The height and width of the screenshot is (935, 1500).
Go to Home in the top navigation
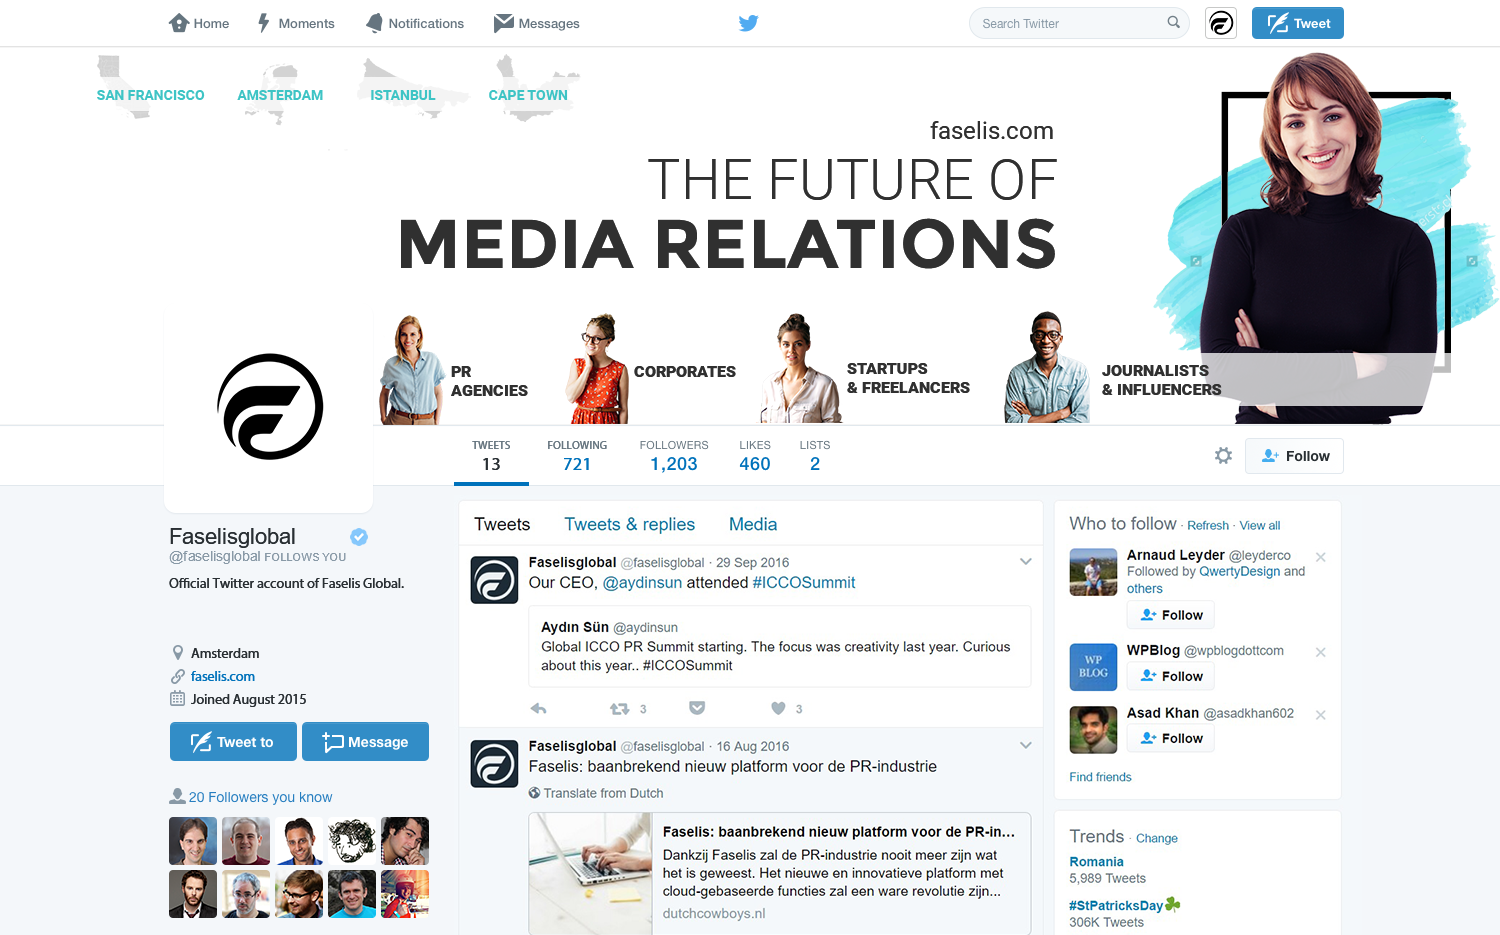pyautogui.click(x=199, y=23)
